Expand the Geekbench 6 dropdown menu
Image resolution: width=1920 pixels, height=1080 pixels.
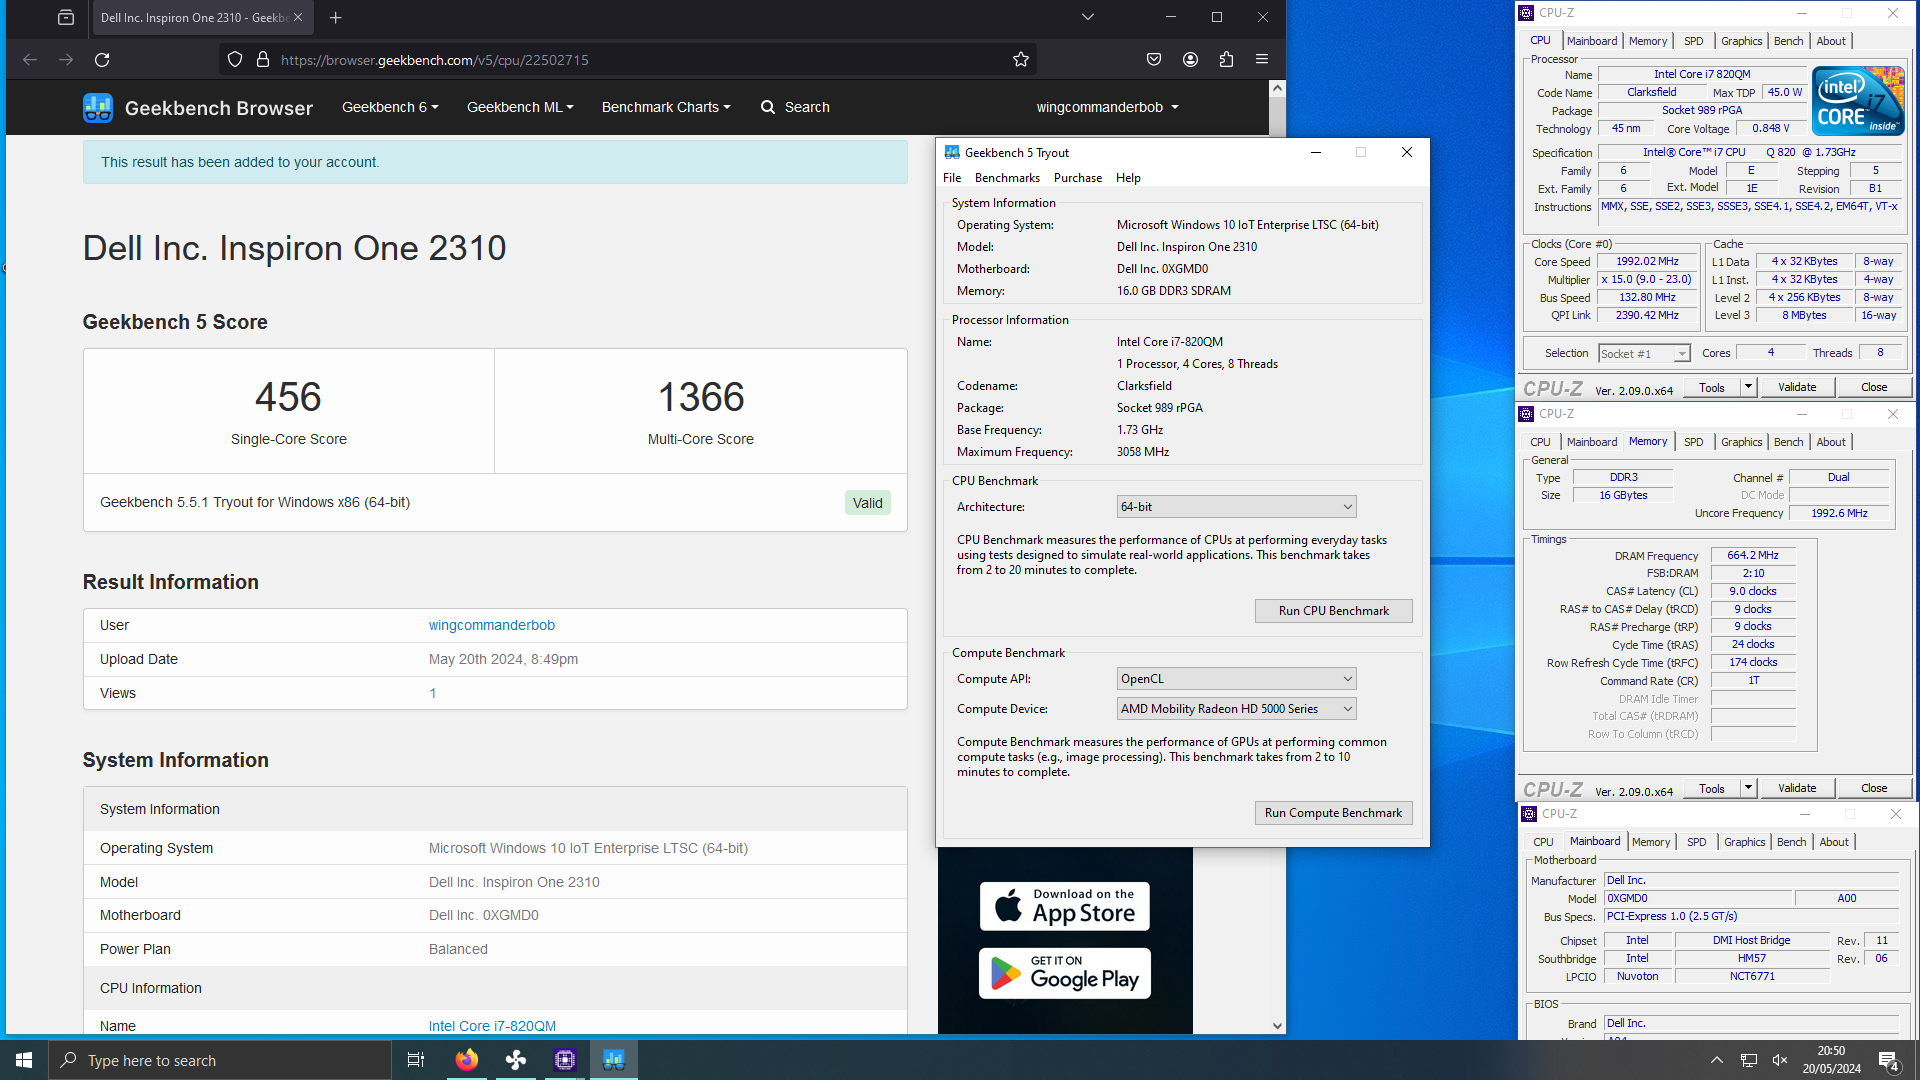pos(390,107)
